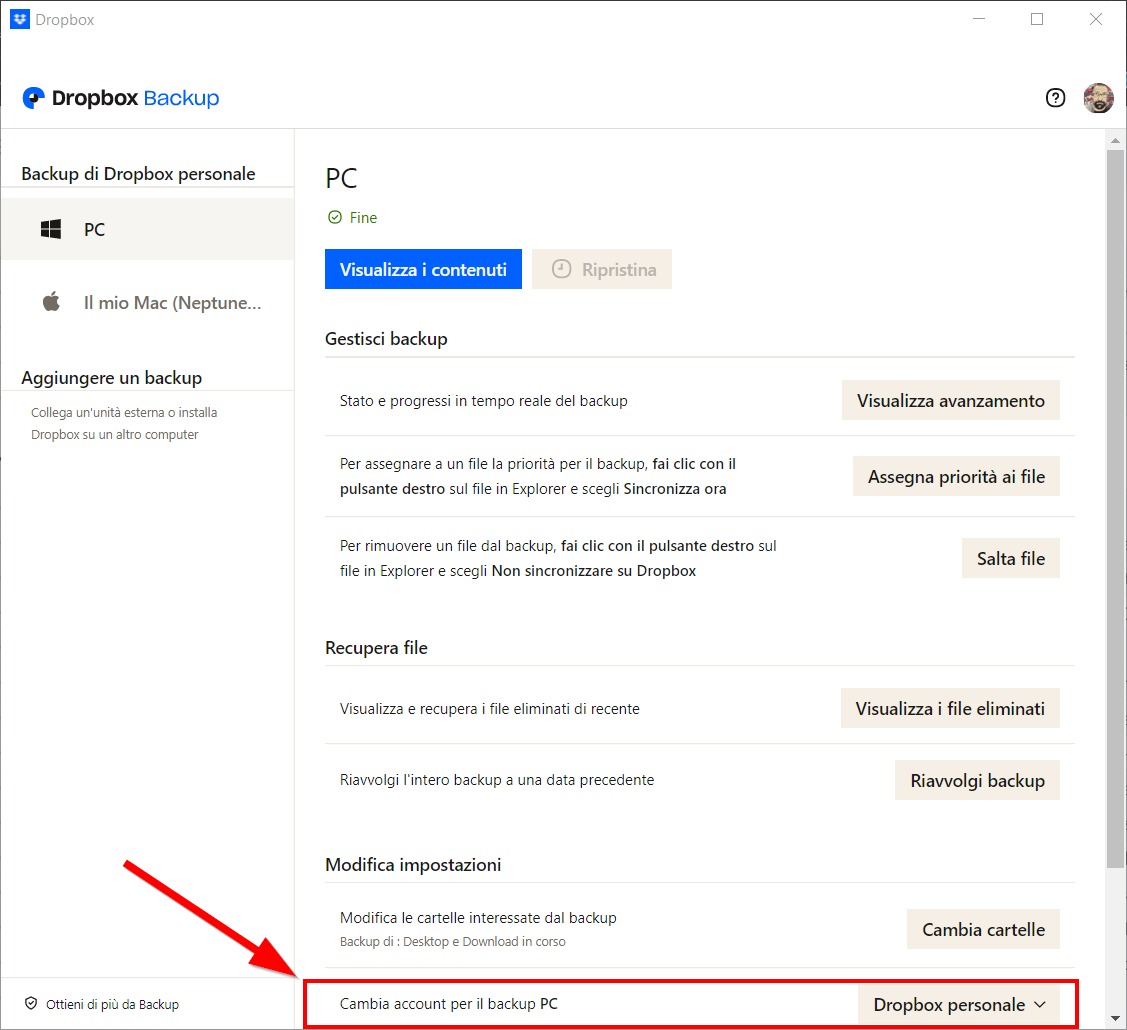Click the Ottieni di più da Backup link
The width and height of the screenshot is (1127, 1030).
(x=112, y=1004)
